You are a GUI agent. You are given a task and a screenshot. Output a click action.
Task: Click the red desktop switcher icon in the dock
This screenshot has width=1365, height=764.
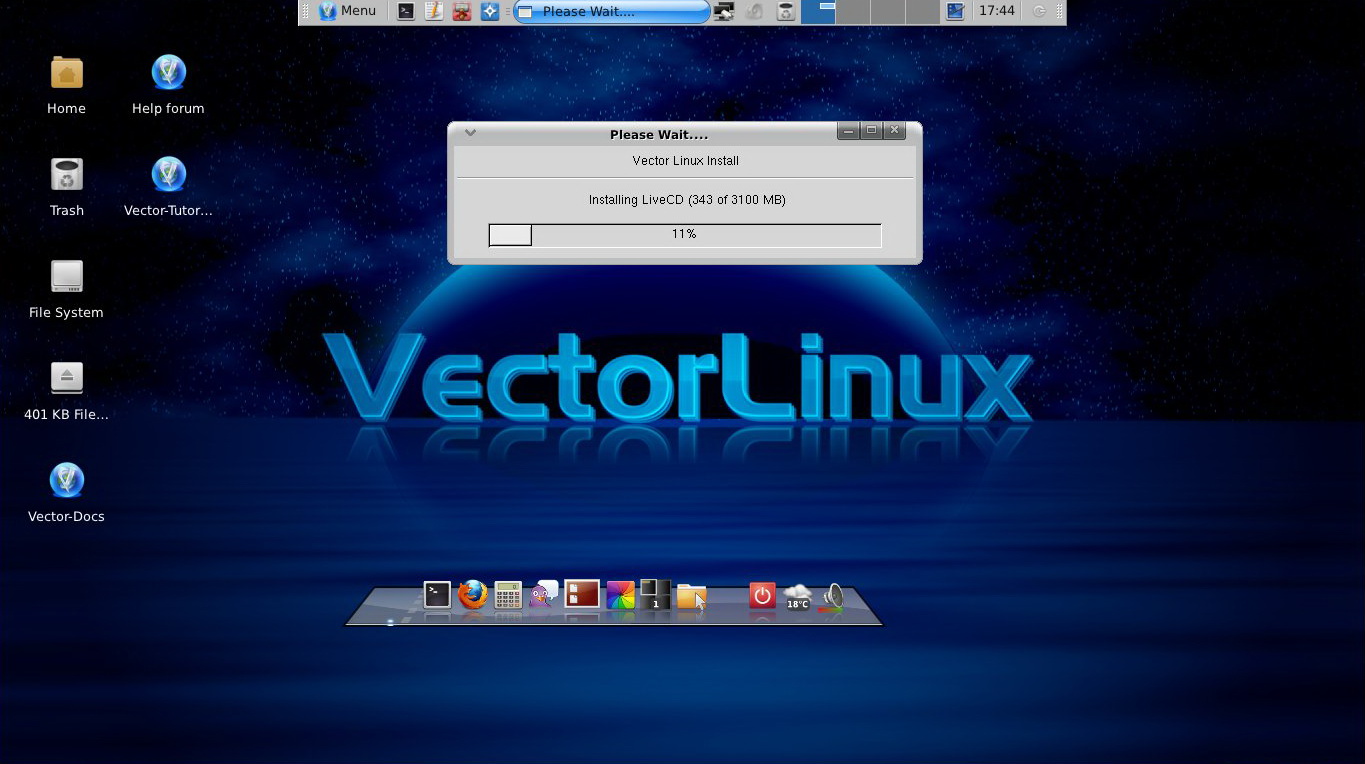coord(581,595)
